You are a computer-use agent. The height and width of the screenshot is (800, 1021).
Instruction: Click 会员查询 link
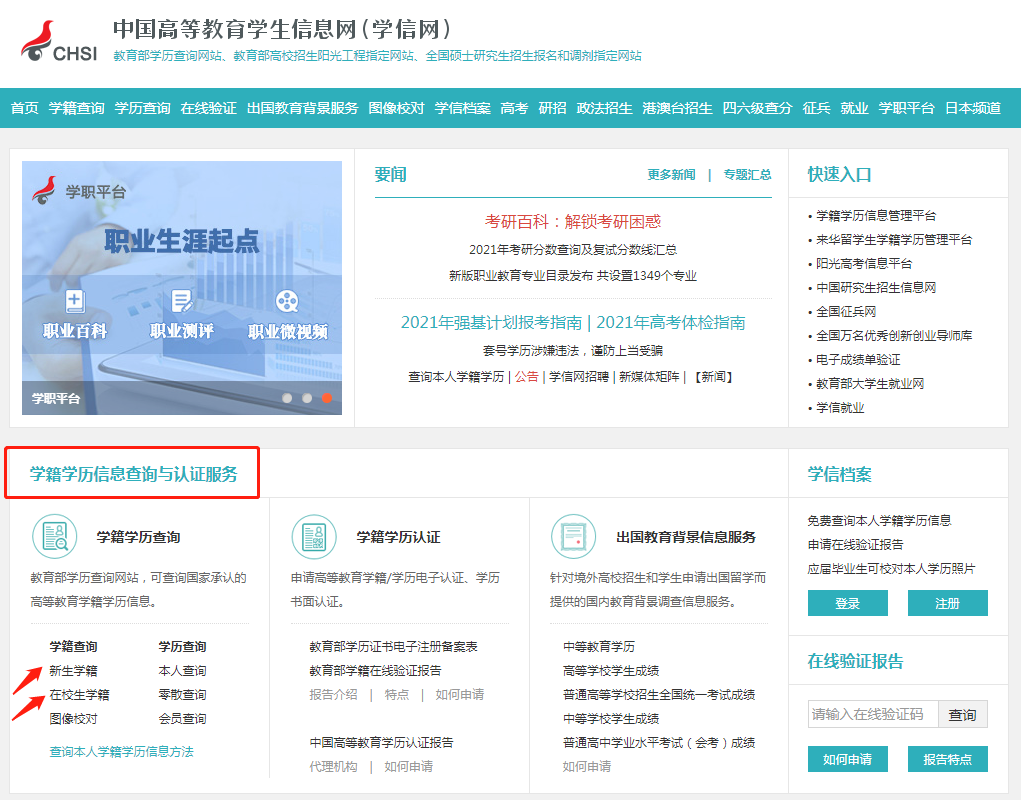point(182,719)
